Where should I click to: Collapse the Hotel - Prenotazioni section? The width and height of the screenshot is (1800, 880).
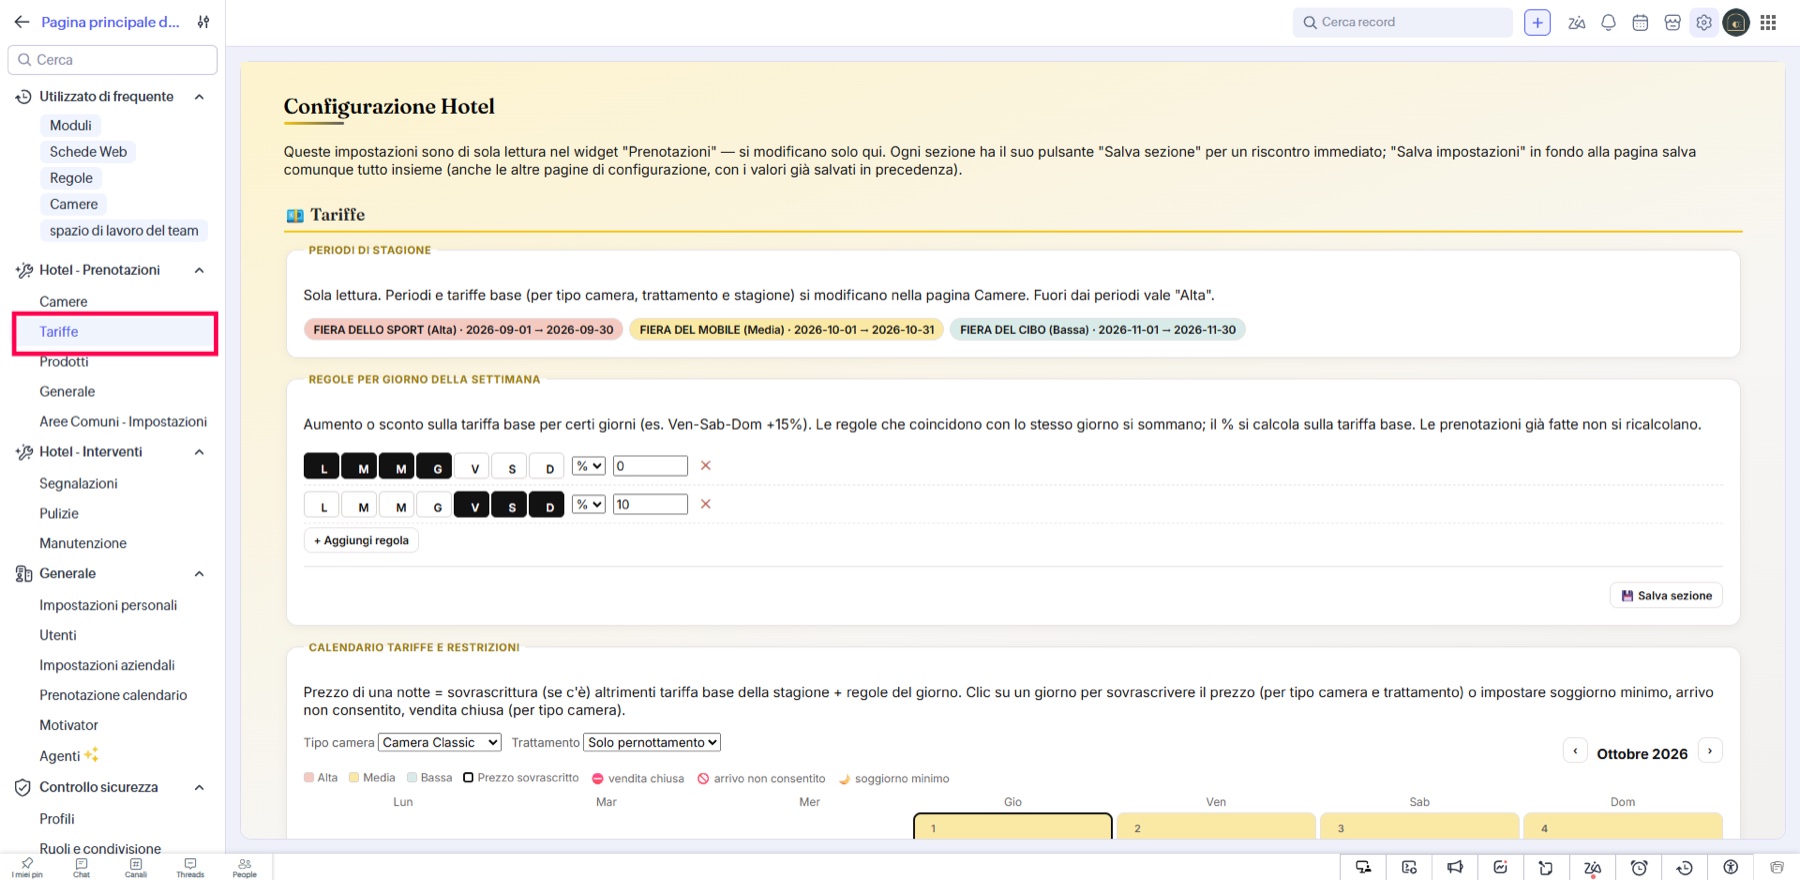[199, 270]
